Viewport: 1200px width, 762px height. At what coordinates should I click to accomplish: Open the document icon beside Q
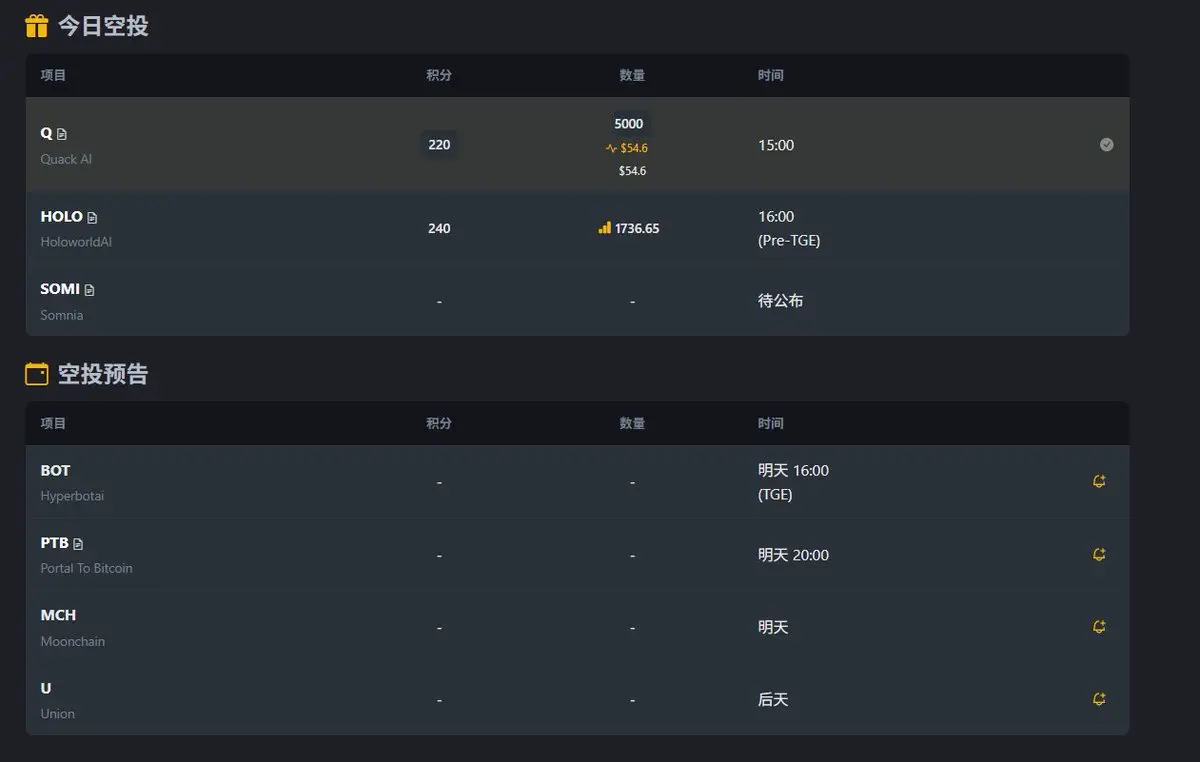tap(62, 134)
